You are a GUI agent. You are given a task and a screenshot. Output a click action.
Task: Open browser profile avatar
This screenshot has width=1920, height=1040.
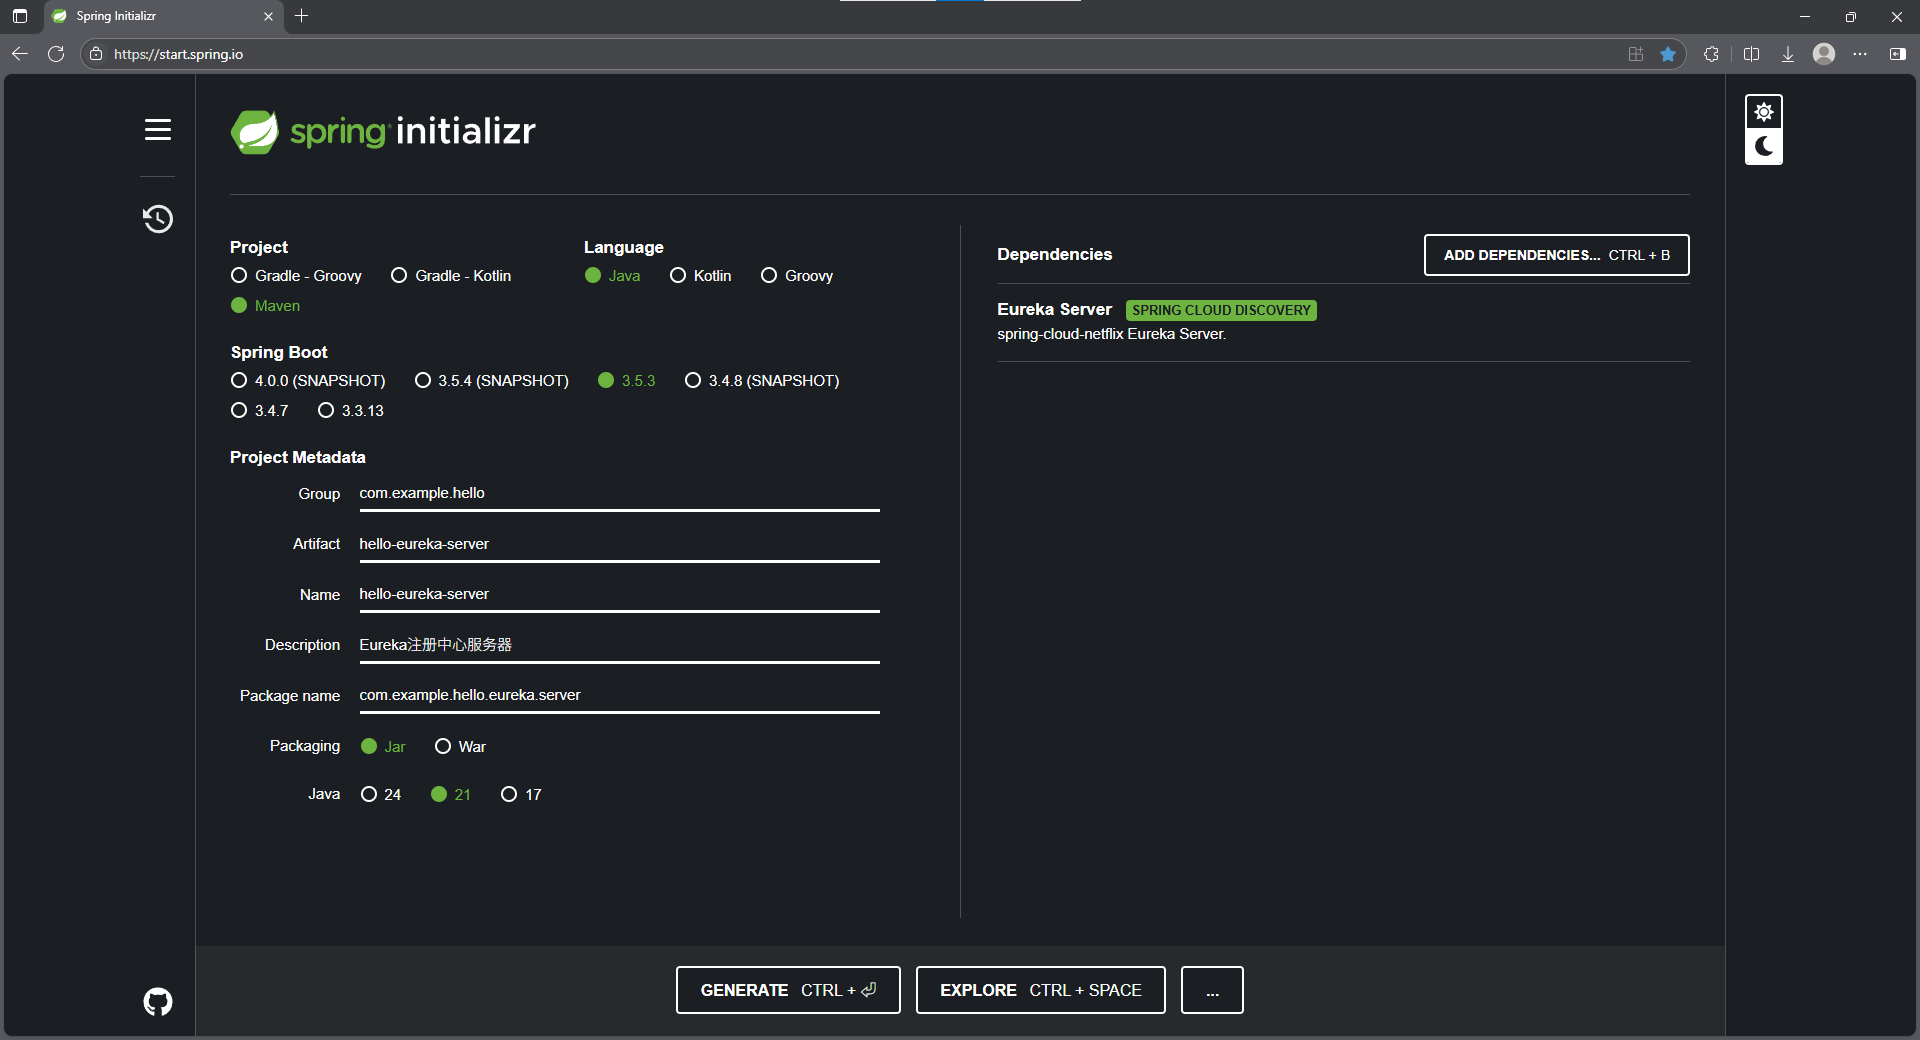coord(1824,54)
